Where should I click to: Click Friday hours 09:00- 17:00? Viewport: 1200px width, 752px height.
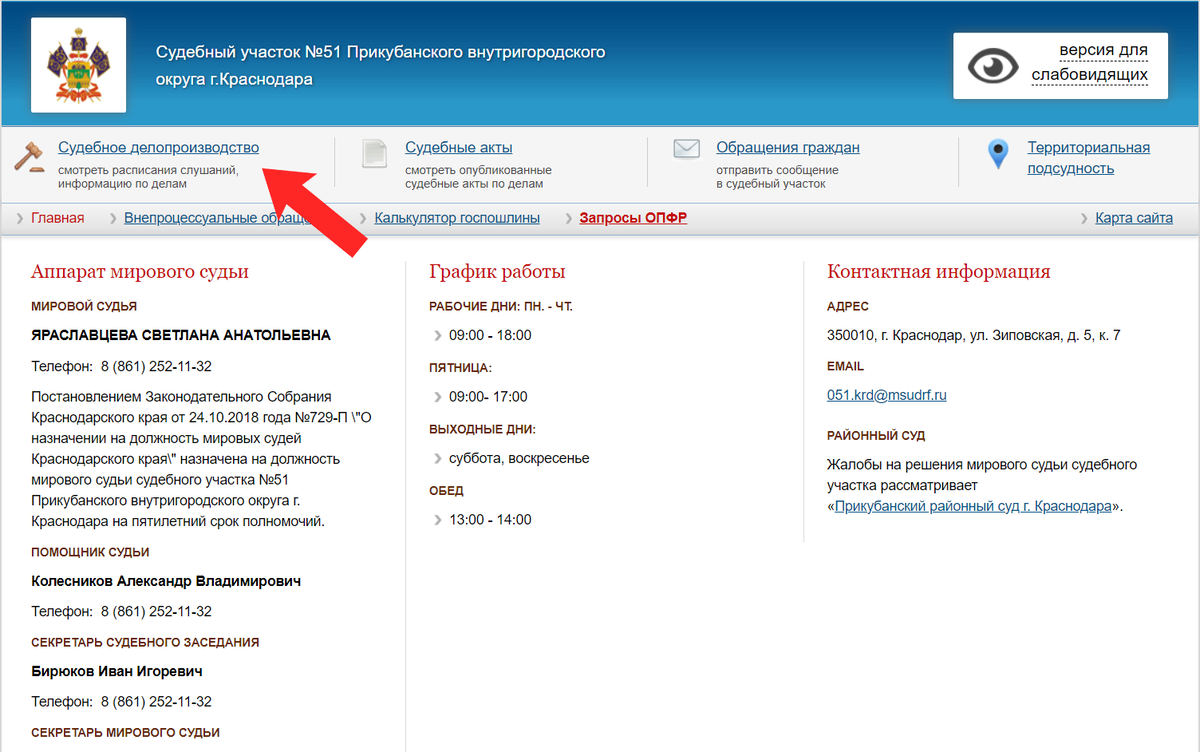click(488, 397)
